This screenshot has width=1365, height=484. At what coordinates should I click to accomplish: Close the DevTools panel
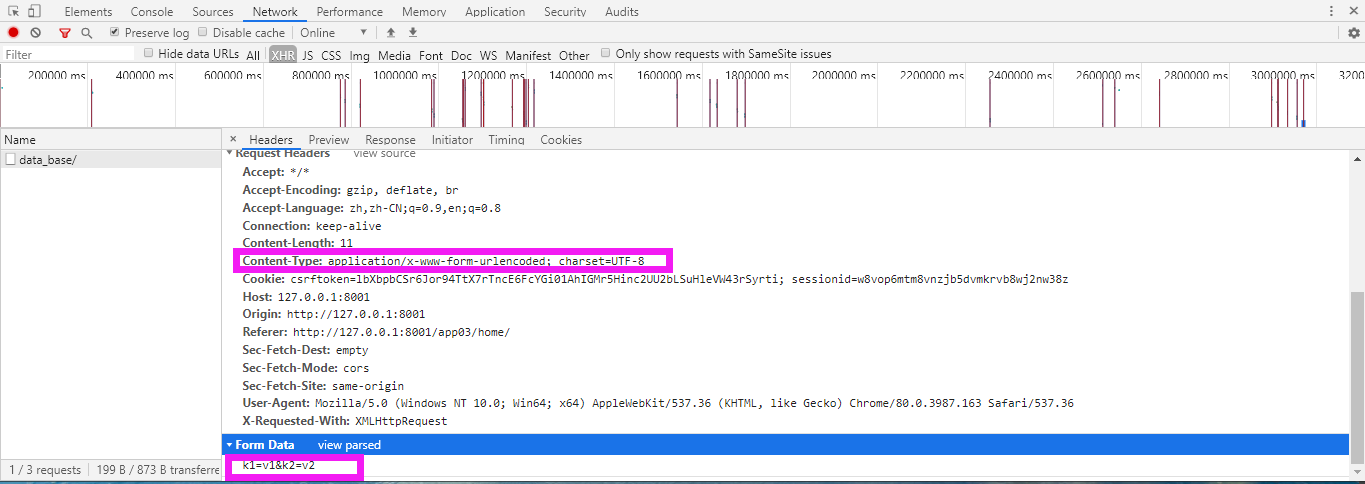[1354, 11]
